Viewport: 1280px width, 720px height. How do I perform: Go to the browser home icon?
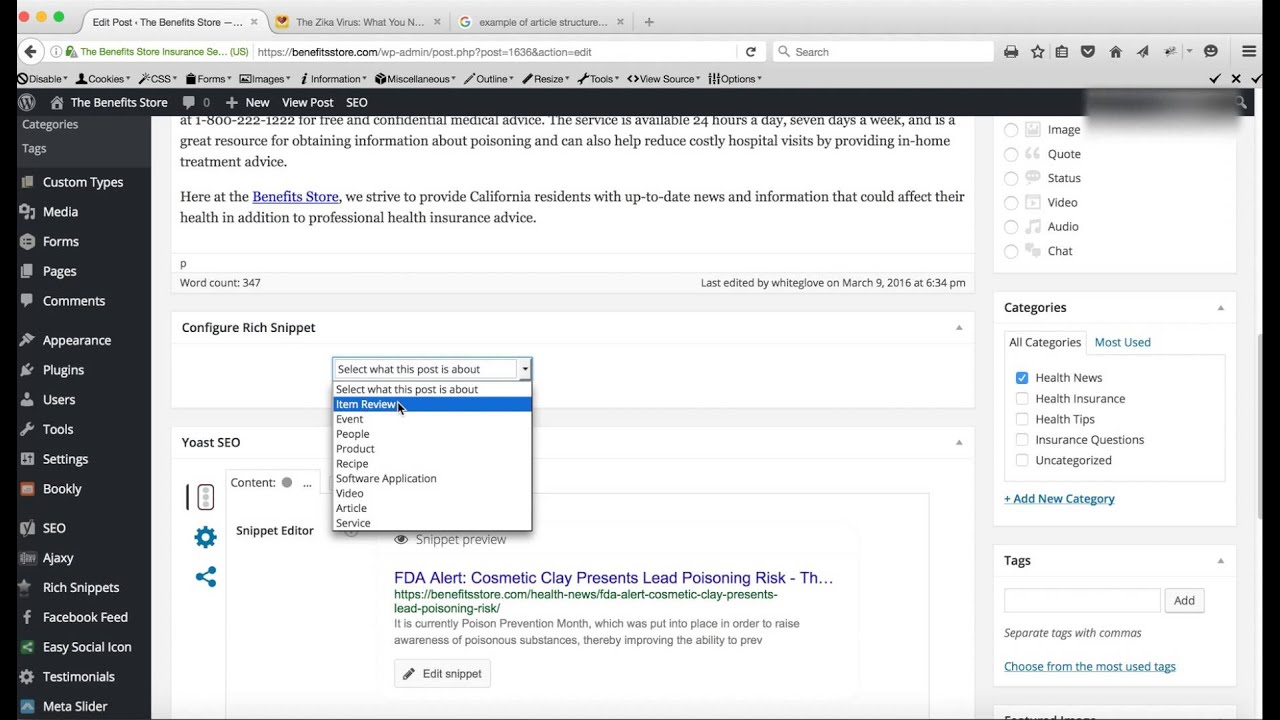tap(1115, 52)
